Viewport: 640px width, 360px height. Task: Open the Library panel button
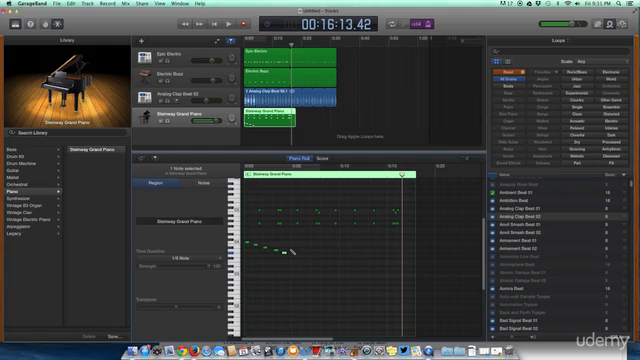[x=16, y=24]
